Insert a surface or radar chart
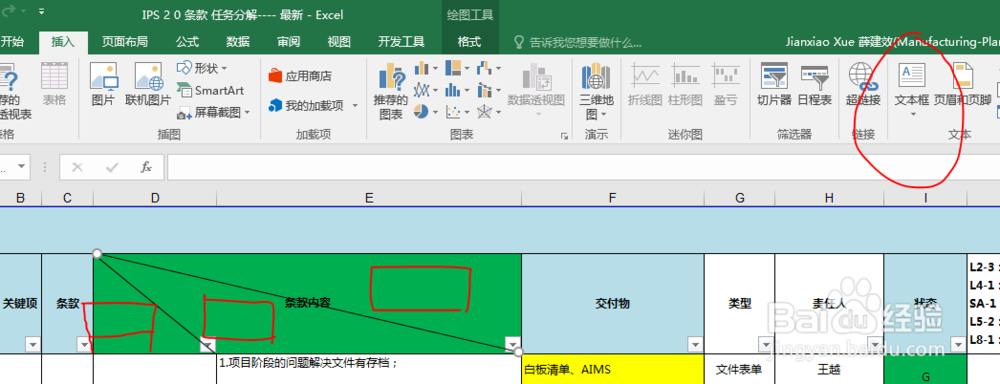 [489, 112]
